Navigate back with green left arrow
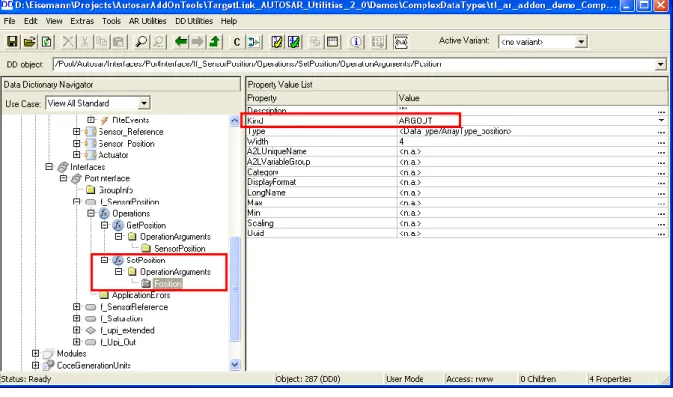 click(181, 42)
